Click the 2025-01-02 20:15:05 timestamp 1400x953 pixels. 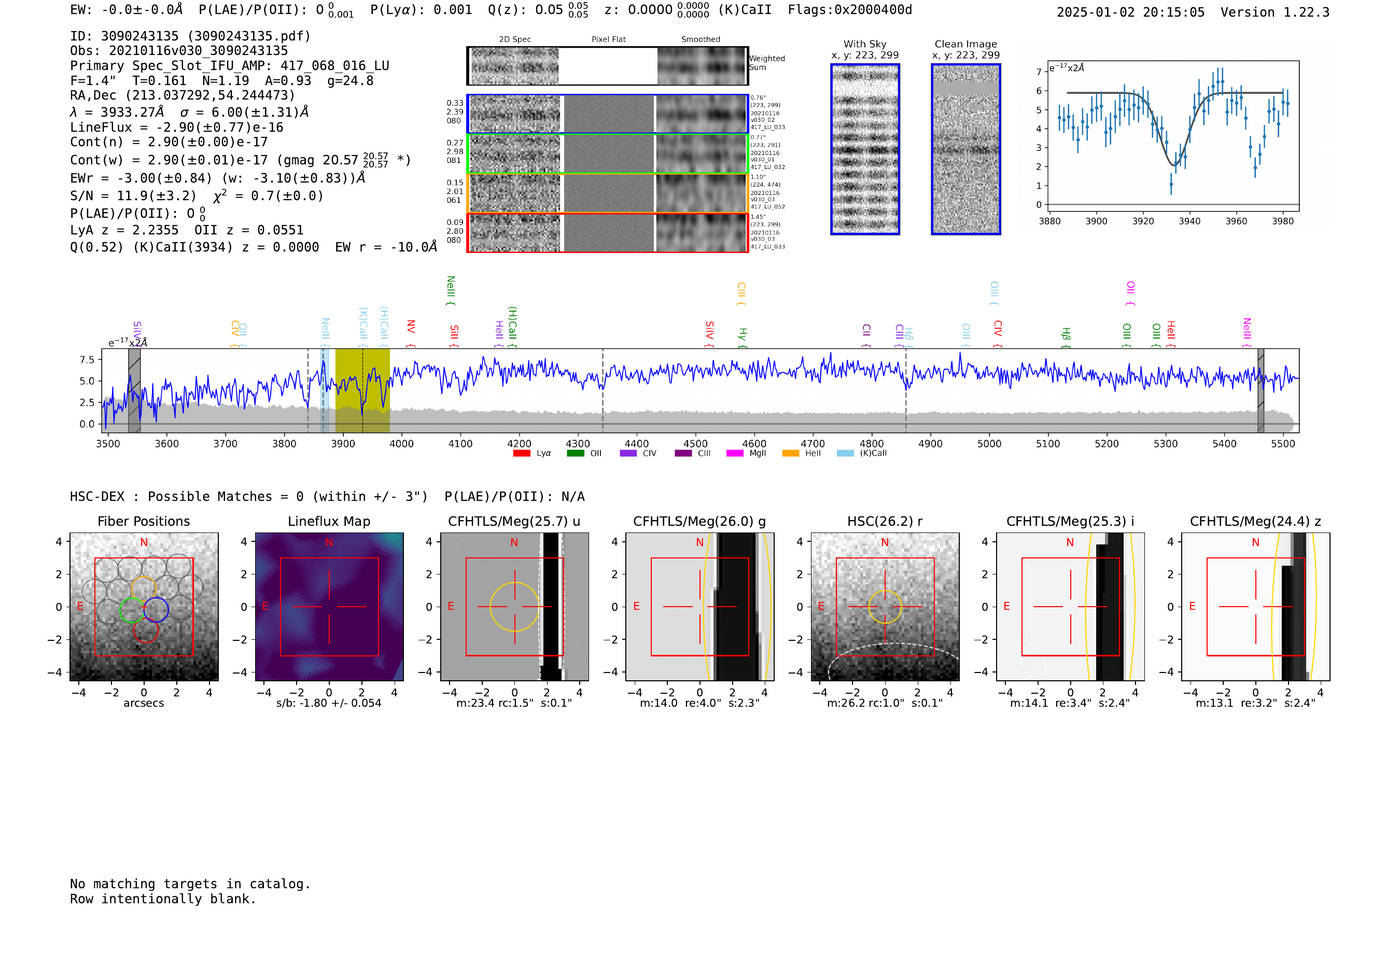tap(1131, 12)
